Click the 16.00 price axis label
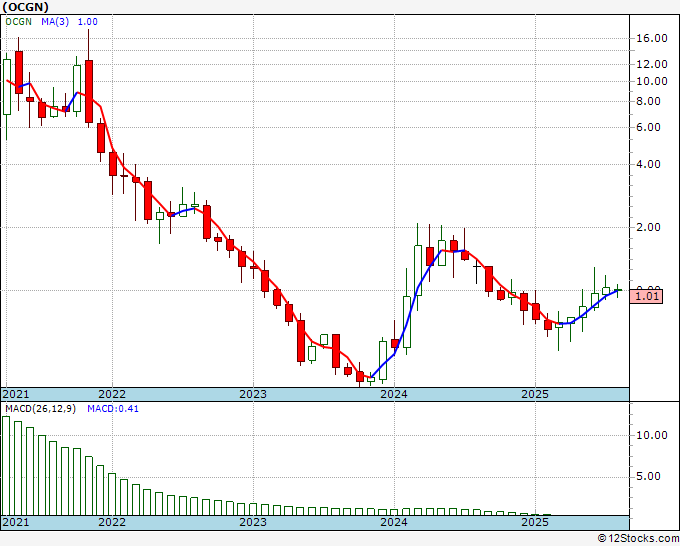Screen dimensions: 680x546 tap(652, 39)
